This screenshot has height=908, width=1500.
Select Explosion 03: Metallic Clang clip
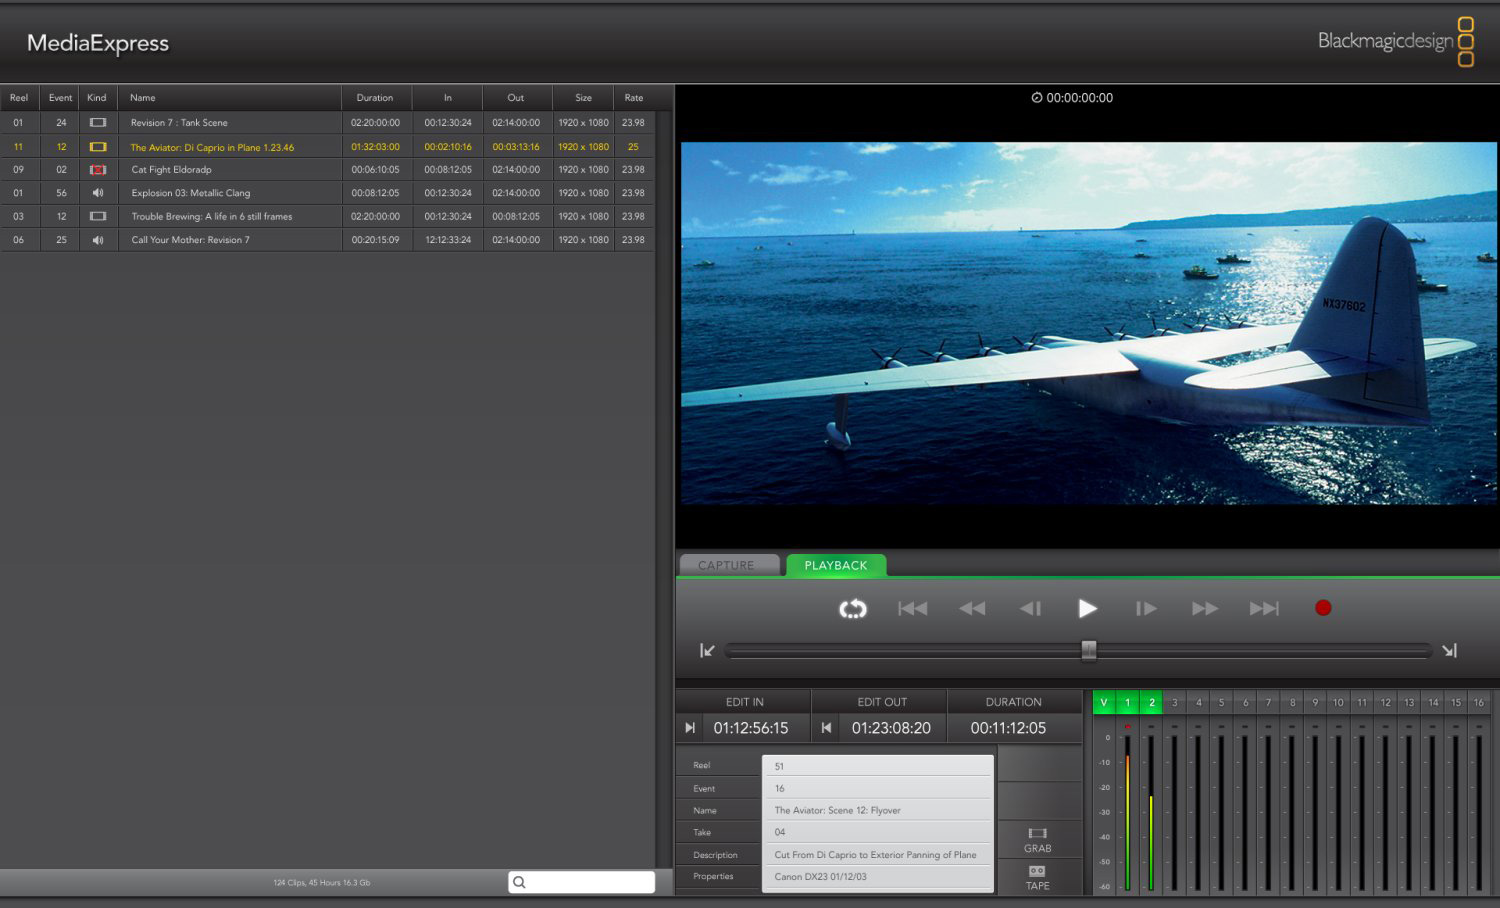click(328, 193)
